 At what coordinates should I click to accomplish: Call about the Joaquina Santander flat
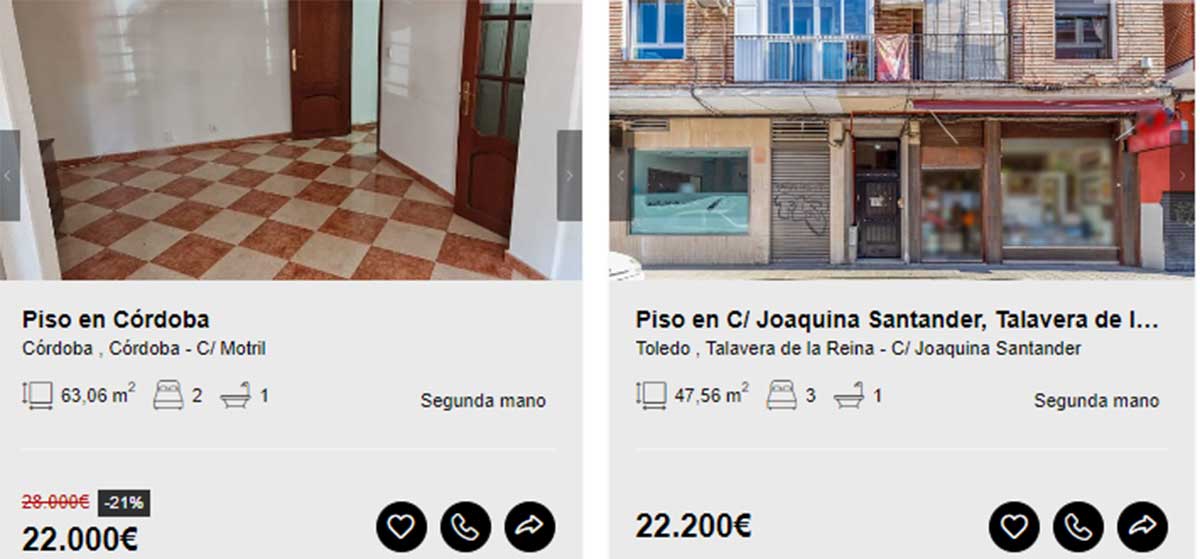point(1079,526)
